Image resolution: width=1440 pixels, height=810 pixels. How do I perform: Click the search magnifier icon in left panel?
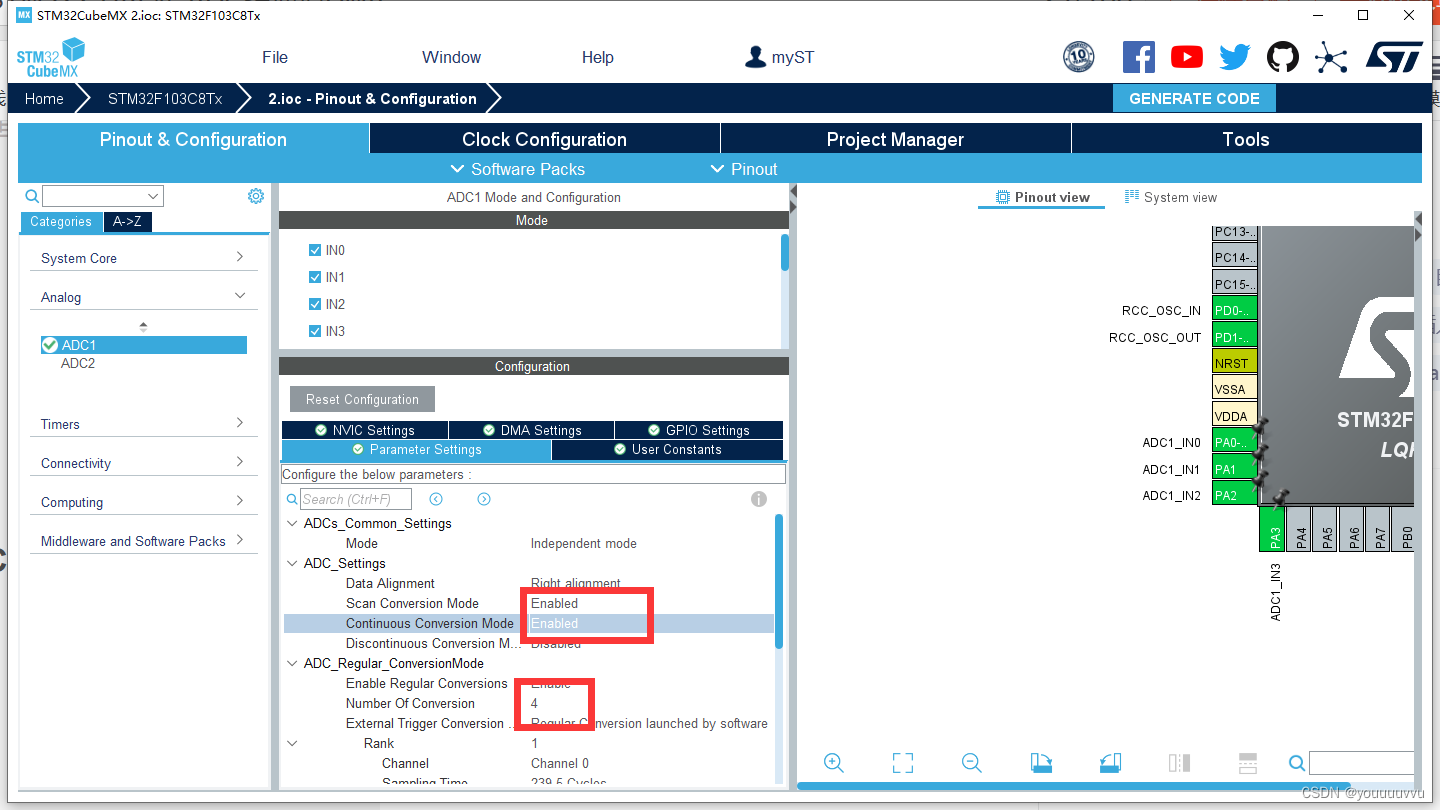[x=32, y=196]
